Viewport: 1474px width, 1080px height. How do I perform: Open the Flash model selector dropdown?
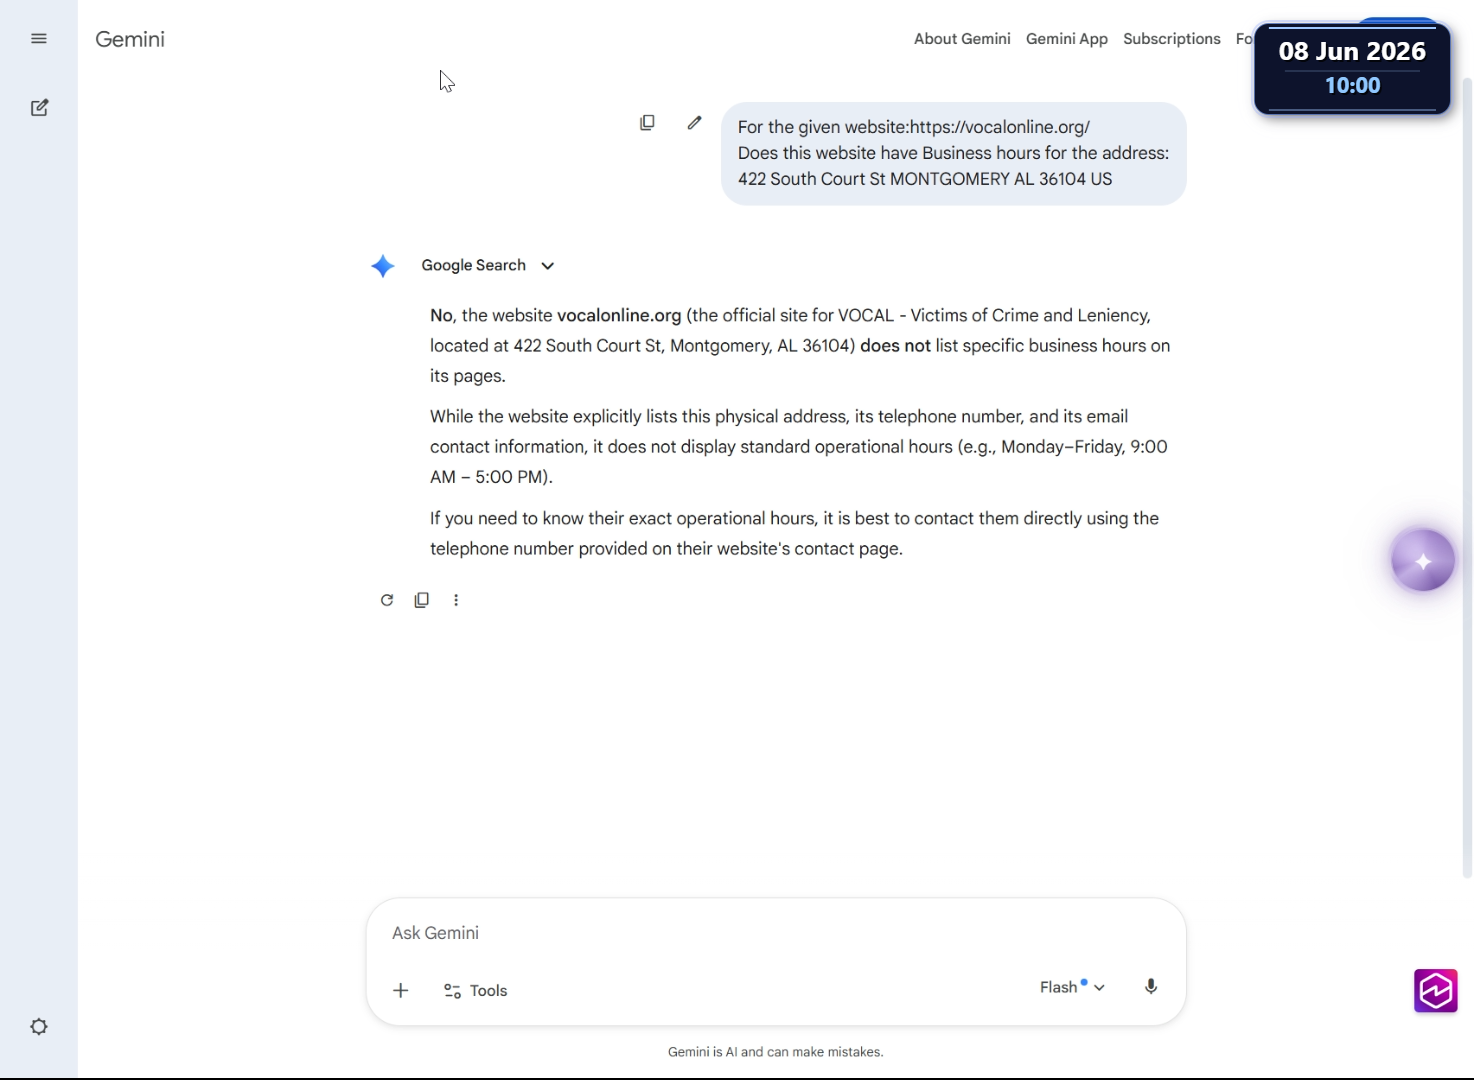click(1072, 987)
